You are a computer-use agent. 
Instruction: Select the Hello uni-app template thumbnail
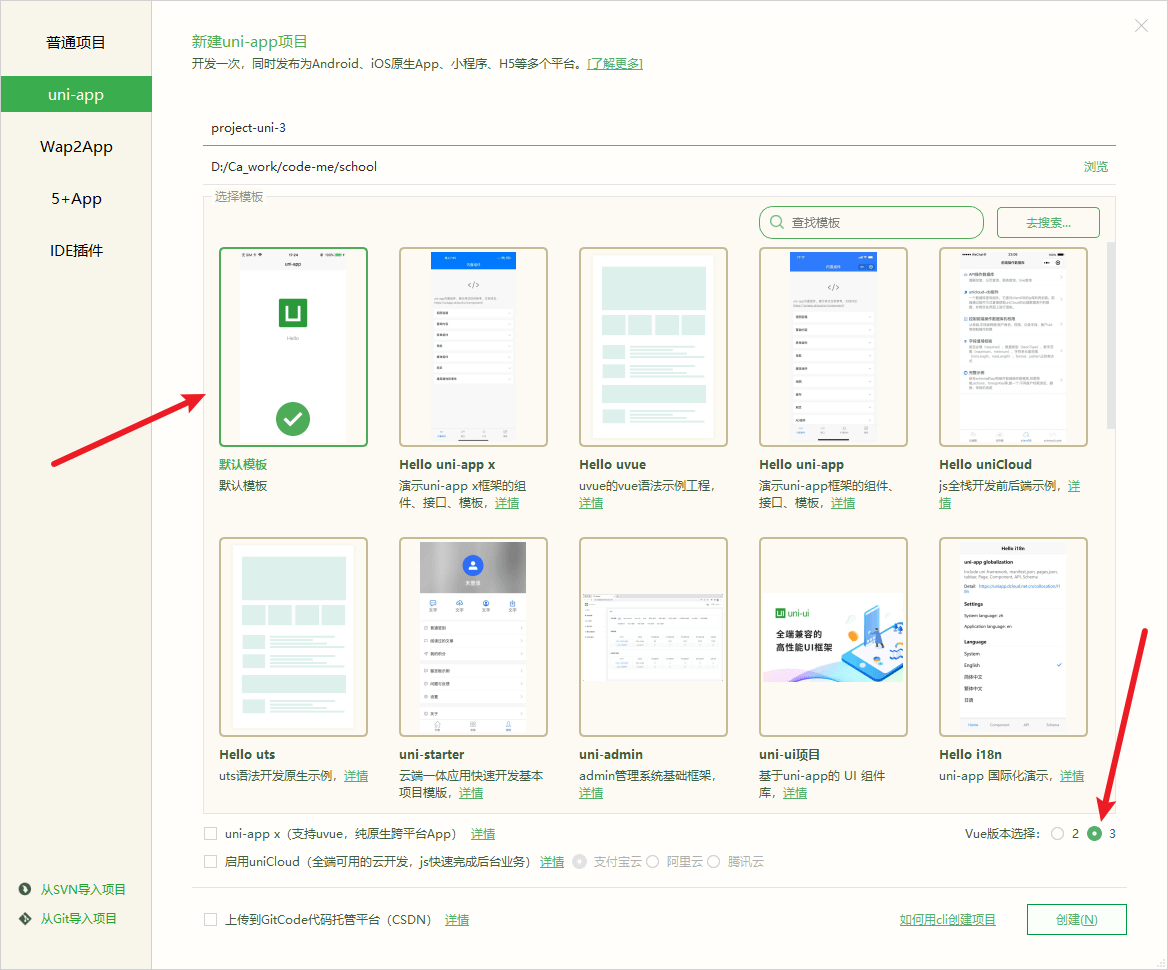[833, 347]
